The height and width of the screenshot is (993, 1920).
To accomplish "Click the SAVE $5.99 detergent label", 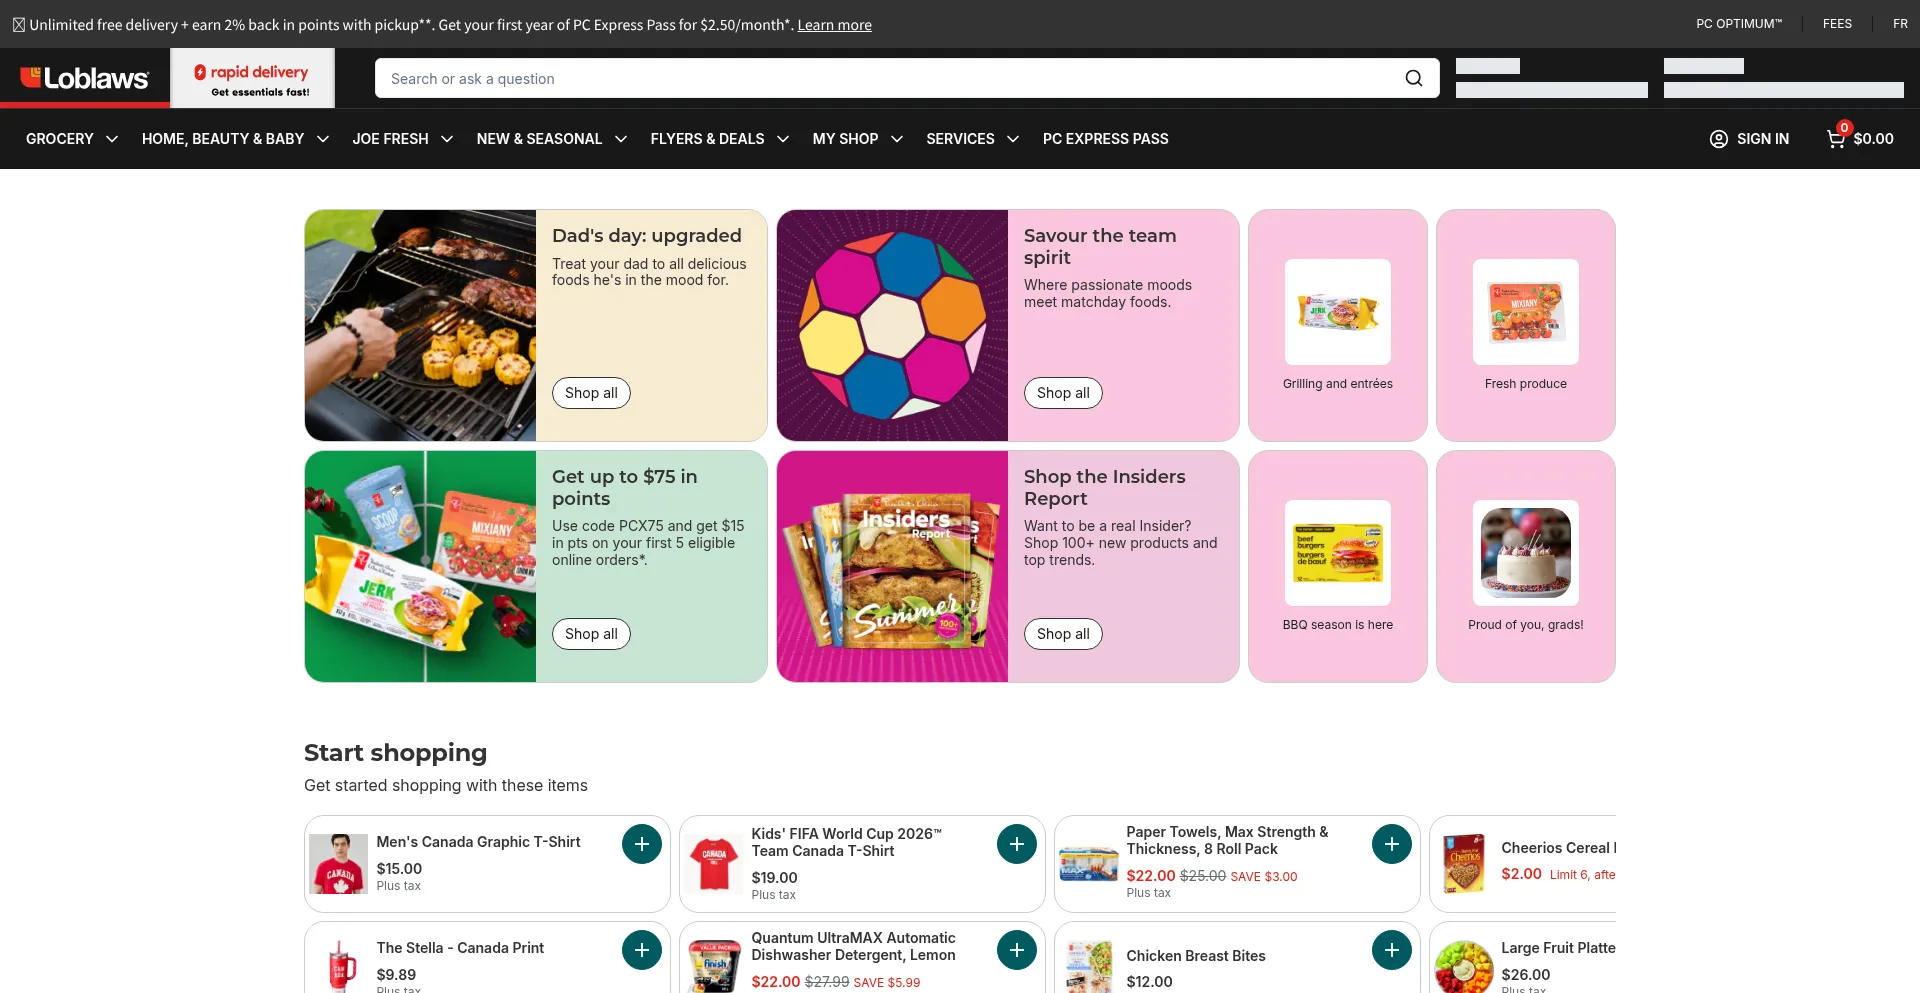I will pos(886,983).
